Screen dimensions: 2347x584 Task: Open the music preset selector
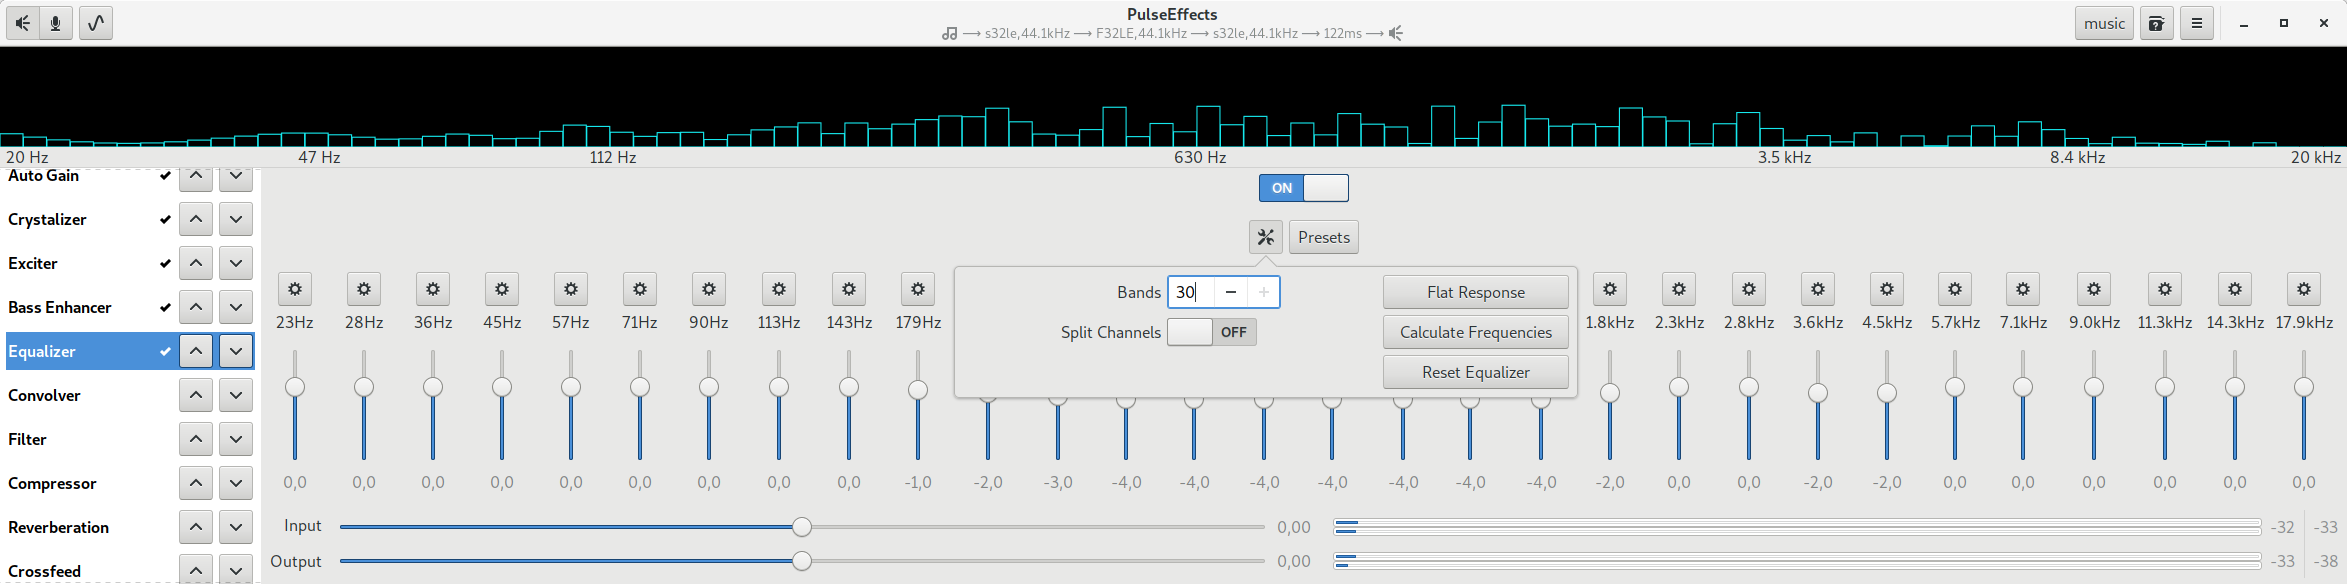pos(2104,23)
